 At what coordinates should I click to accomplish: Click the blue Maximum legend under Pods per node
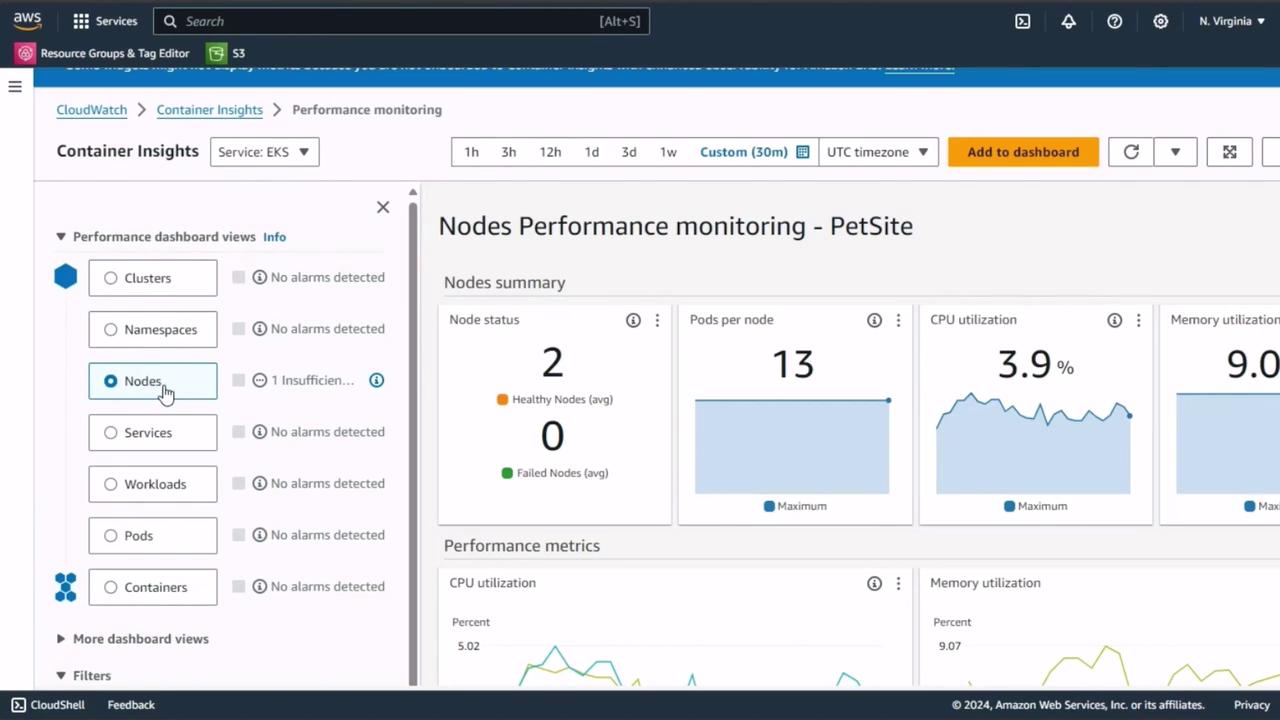pyautogui.click(x=795, y=506)
